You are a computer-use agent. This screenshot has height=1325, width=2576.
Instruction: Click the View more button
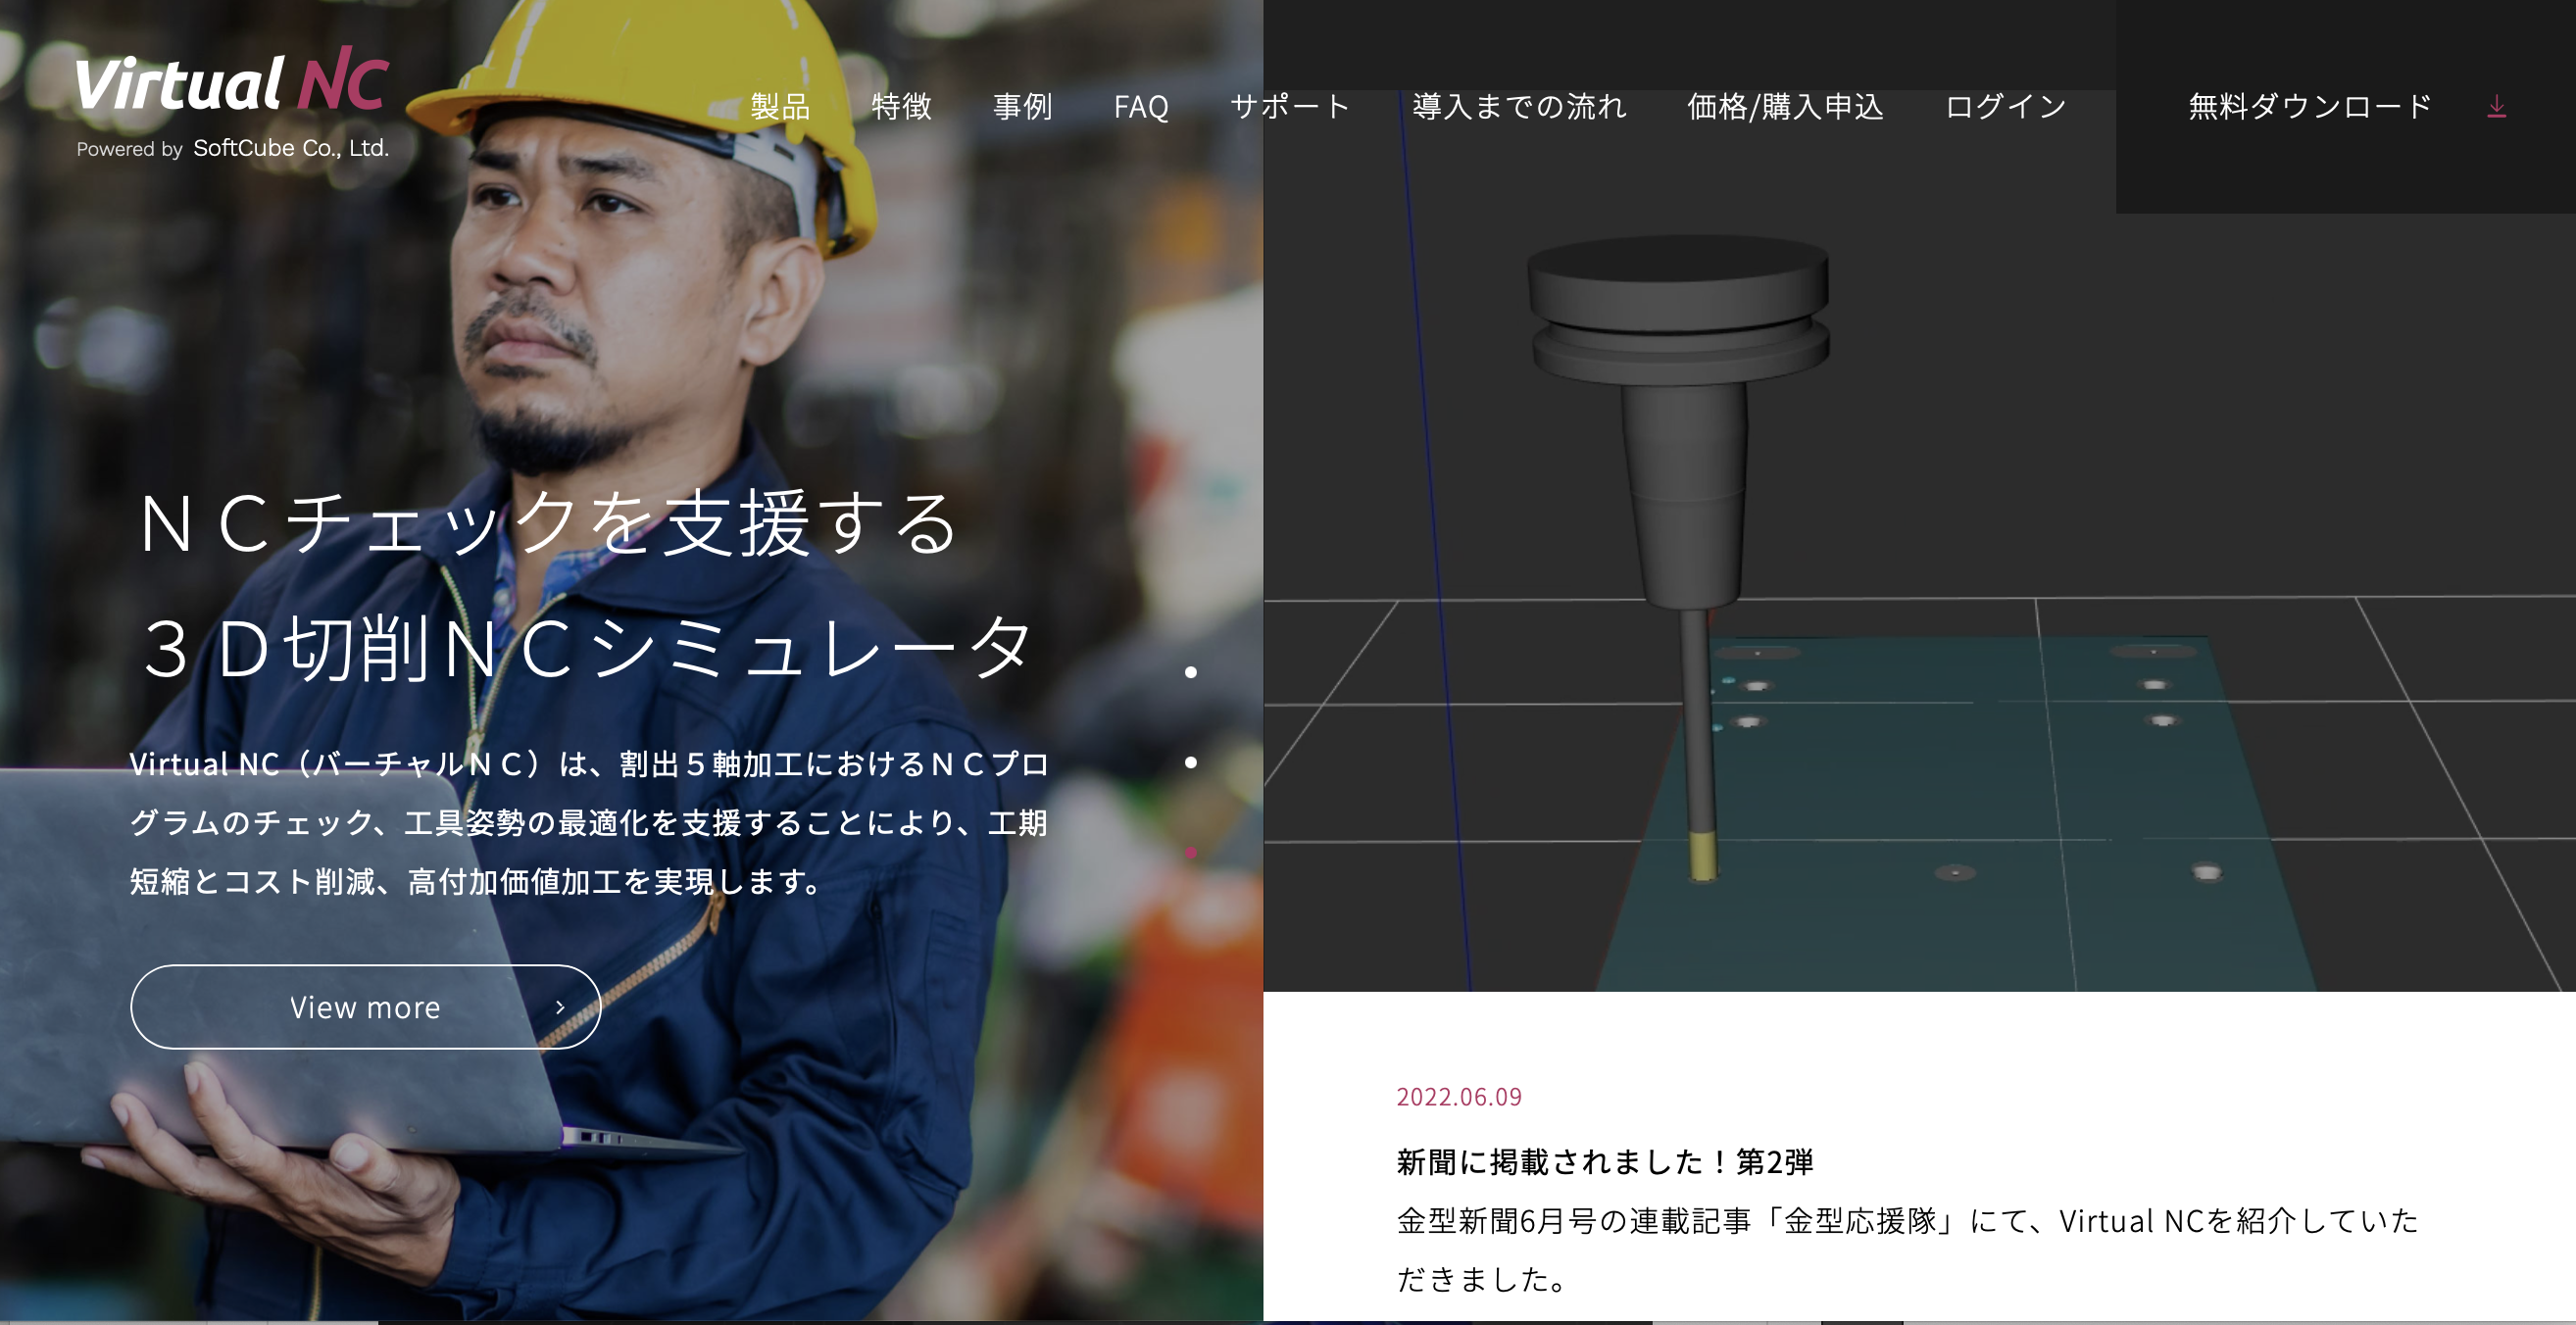365,1007
